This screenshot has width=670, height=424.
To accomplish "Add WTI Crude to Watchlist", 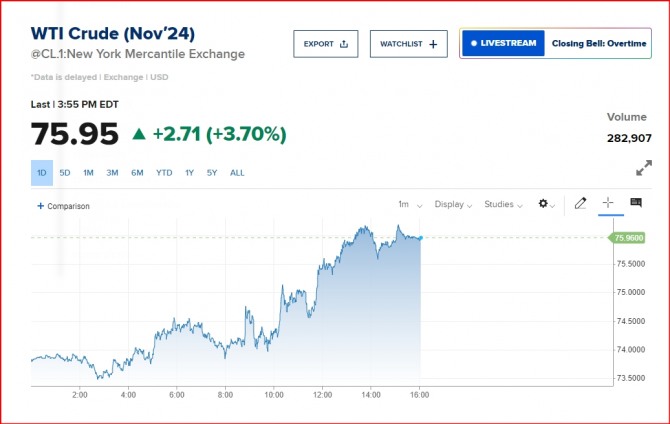I will point(408,44).
